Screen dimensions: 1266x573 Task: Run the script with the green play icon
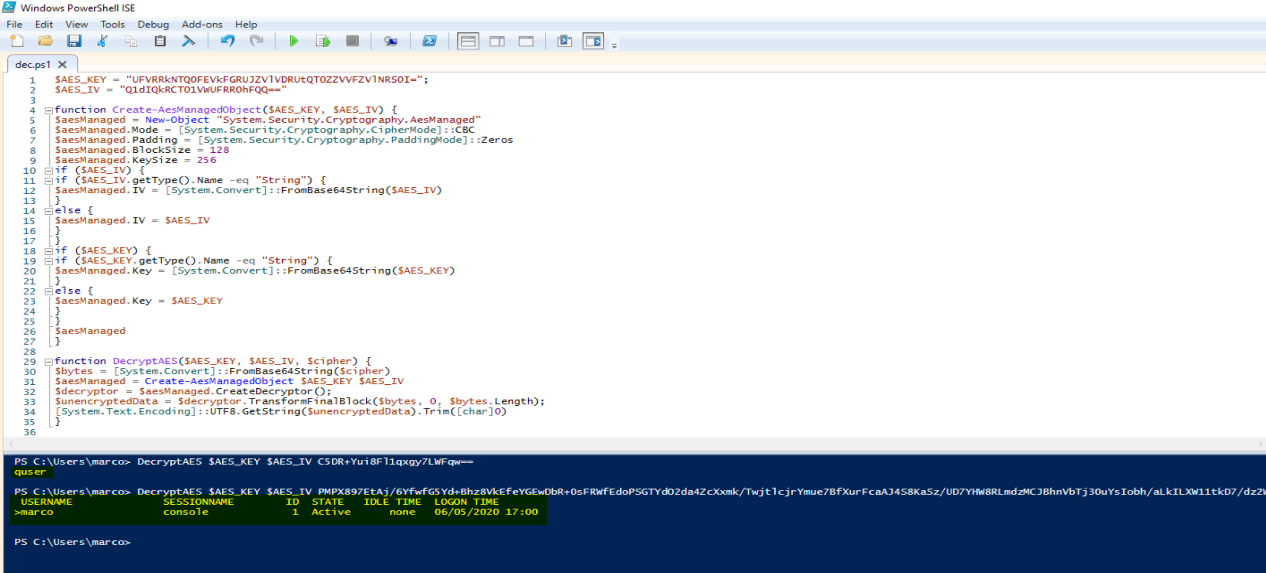coord(294,41)
